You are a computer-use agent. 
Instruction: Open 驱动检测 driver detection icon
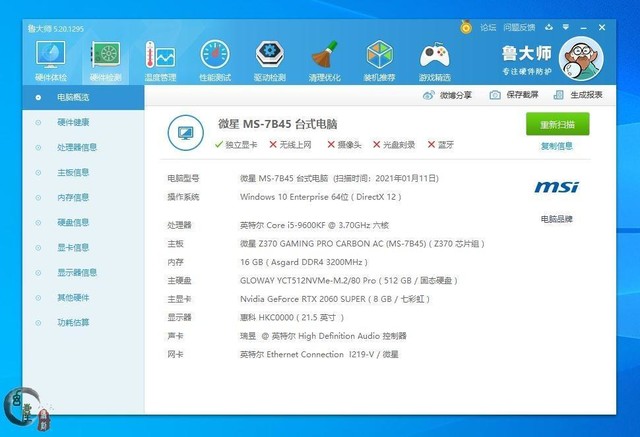(270, 61)
